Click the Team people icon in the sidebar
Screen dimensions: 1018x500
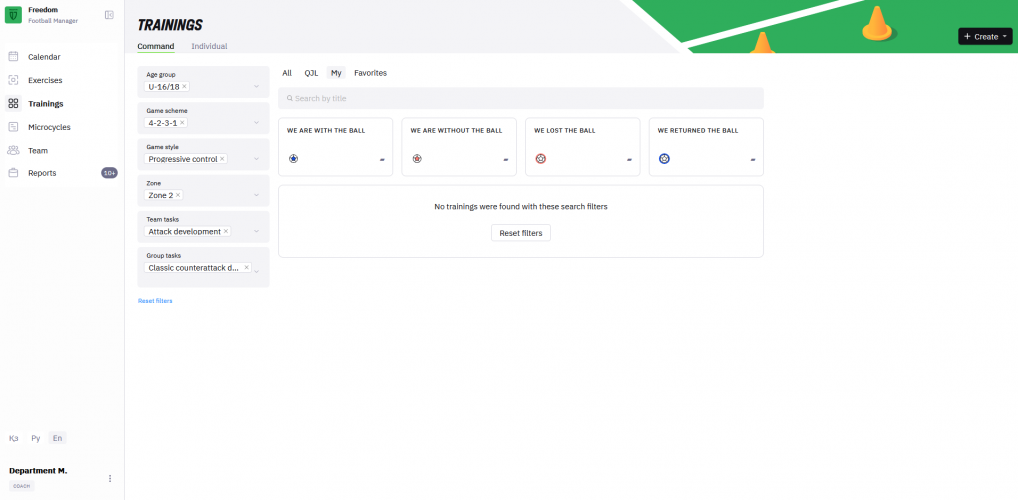click(13, 150)
